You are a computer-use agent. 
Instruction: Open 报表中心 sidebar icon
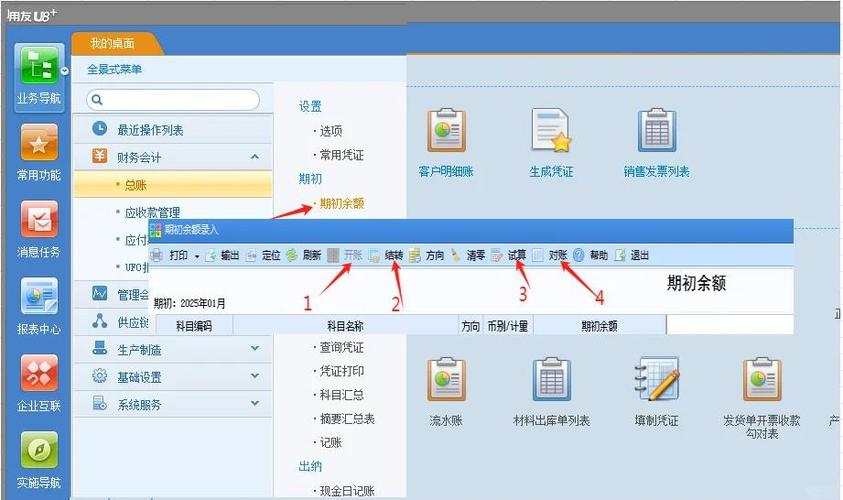(x=39, y=296)
